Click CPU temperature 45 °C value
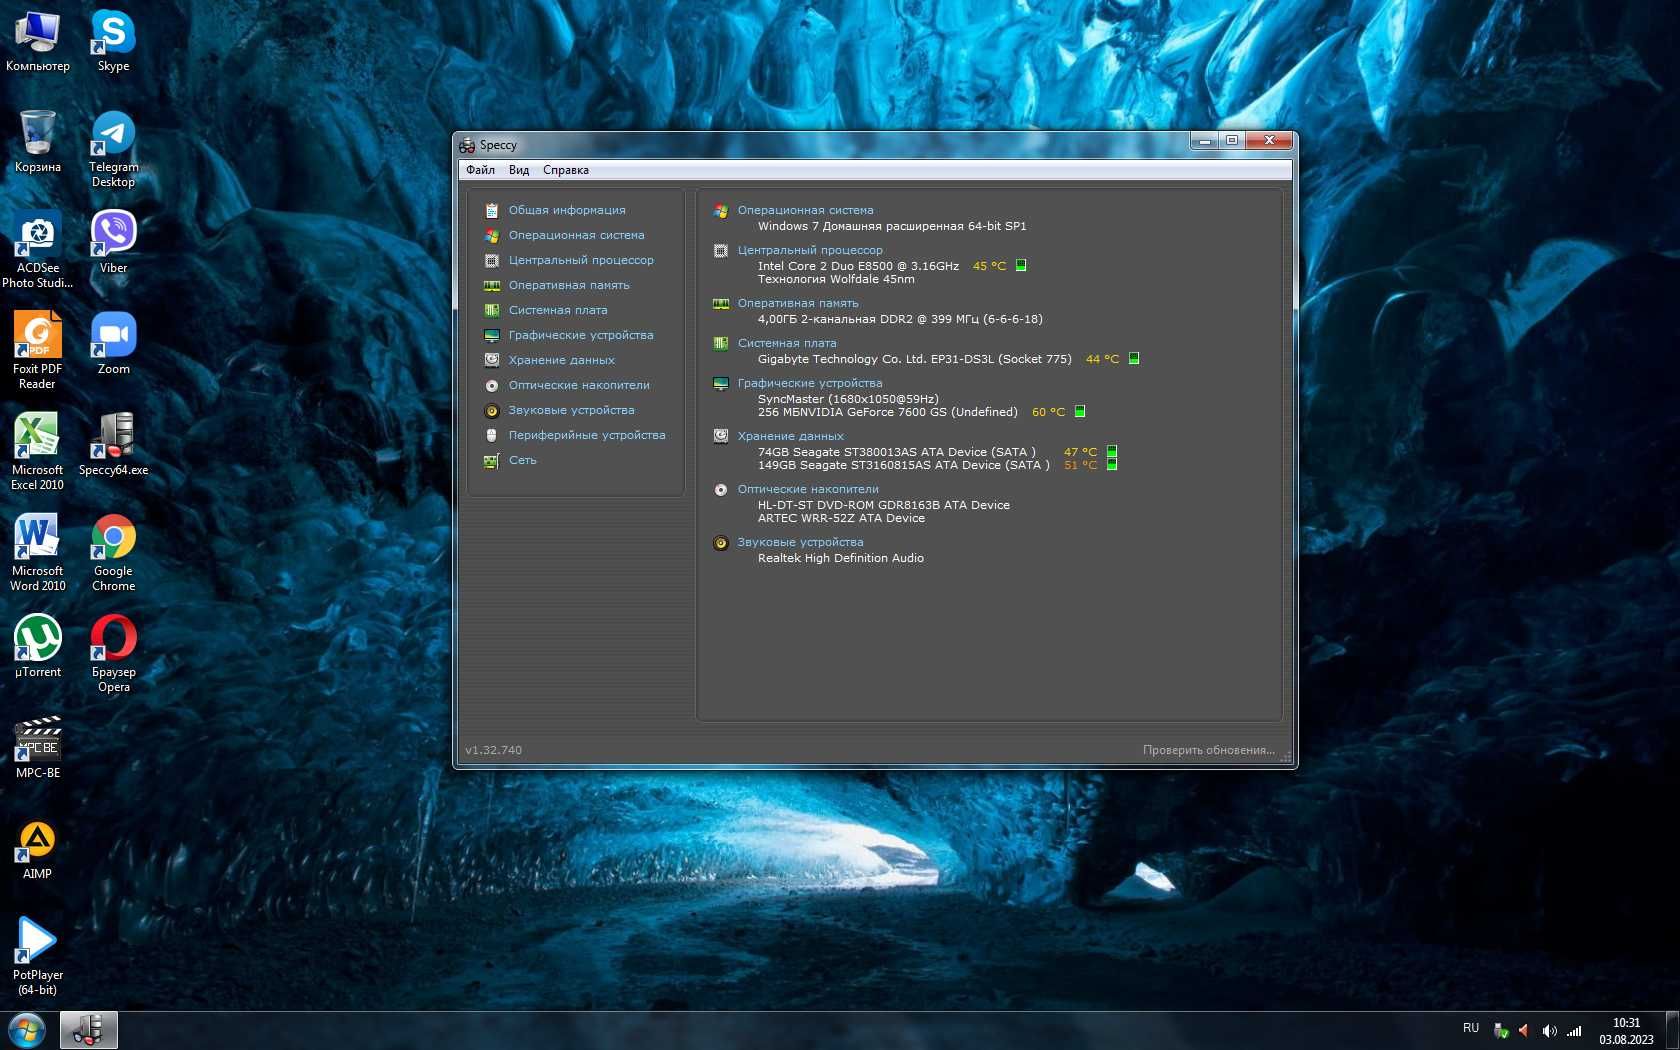This screenshot has height=1050, width=1680. coord(989,266)
